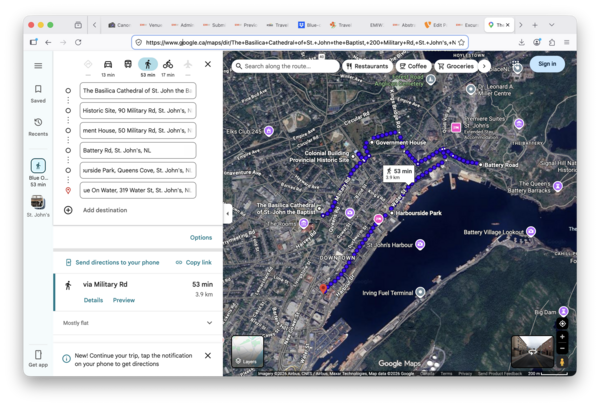Show more category chips arrow
The height and width of the screenshot is (407, 600).
coord(484,66)
